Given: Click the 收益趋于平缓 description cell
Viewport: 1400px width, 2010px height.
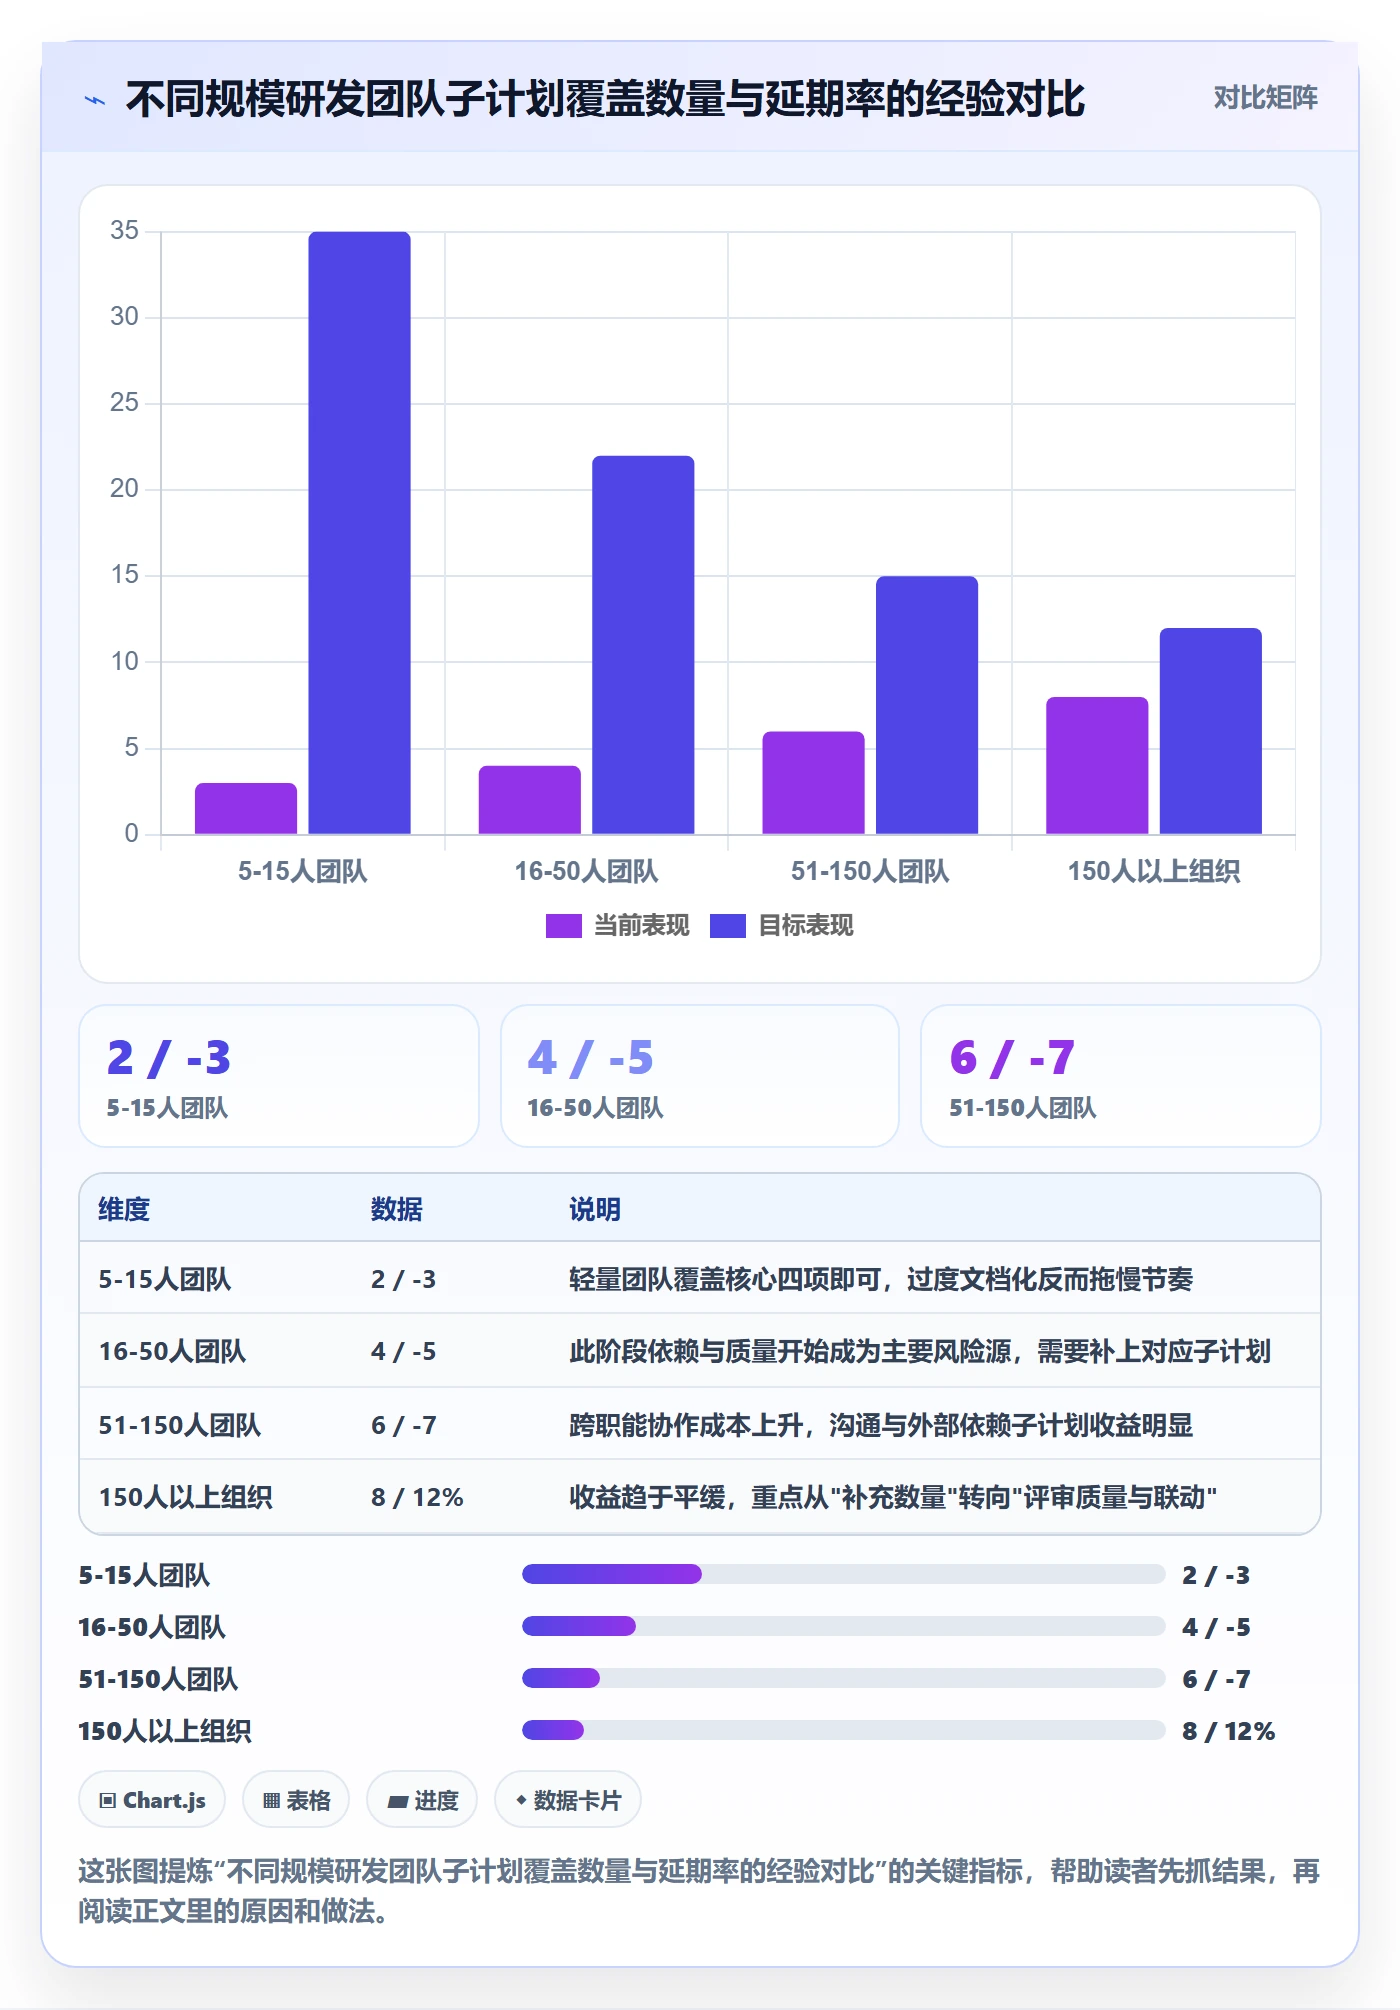Looking at the screenshot, I should coord(893,1497).
